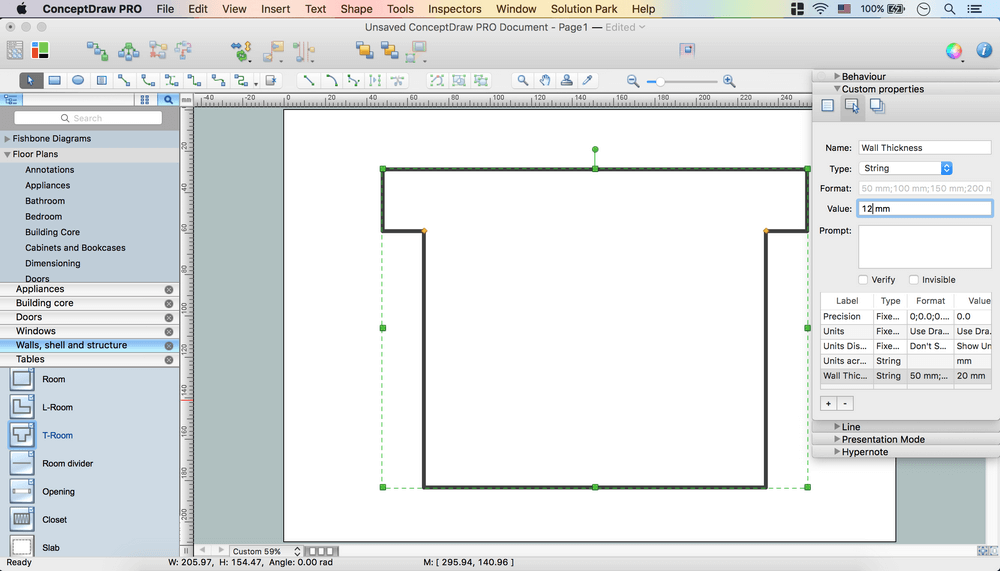Select the magnifier zoom tool
The height and width of the screenshot is (571, 1000).
tap(522, 80)
